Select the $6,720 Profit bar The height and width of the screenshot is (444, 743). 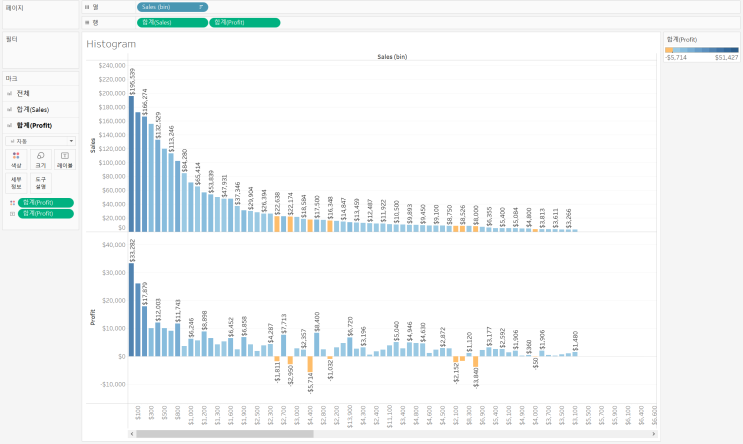pyautogui.click(x=350, y=346)
